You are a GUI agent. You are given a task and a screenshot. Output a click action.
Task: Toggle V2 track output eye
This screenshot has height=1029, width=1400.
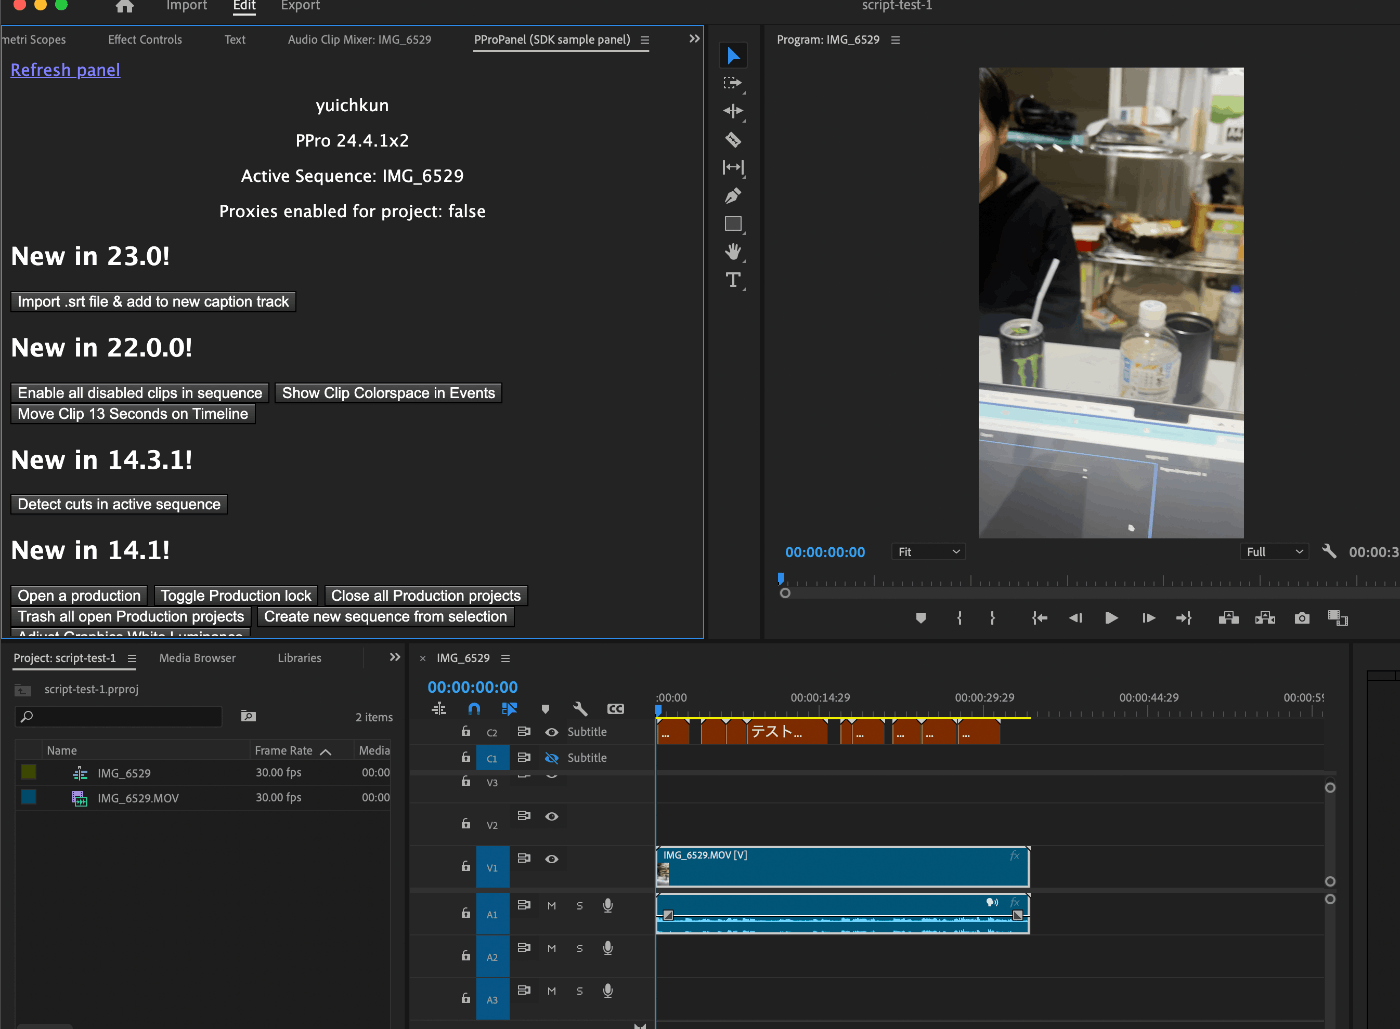coord(551,816)
